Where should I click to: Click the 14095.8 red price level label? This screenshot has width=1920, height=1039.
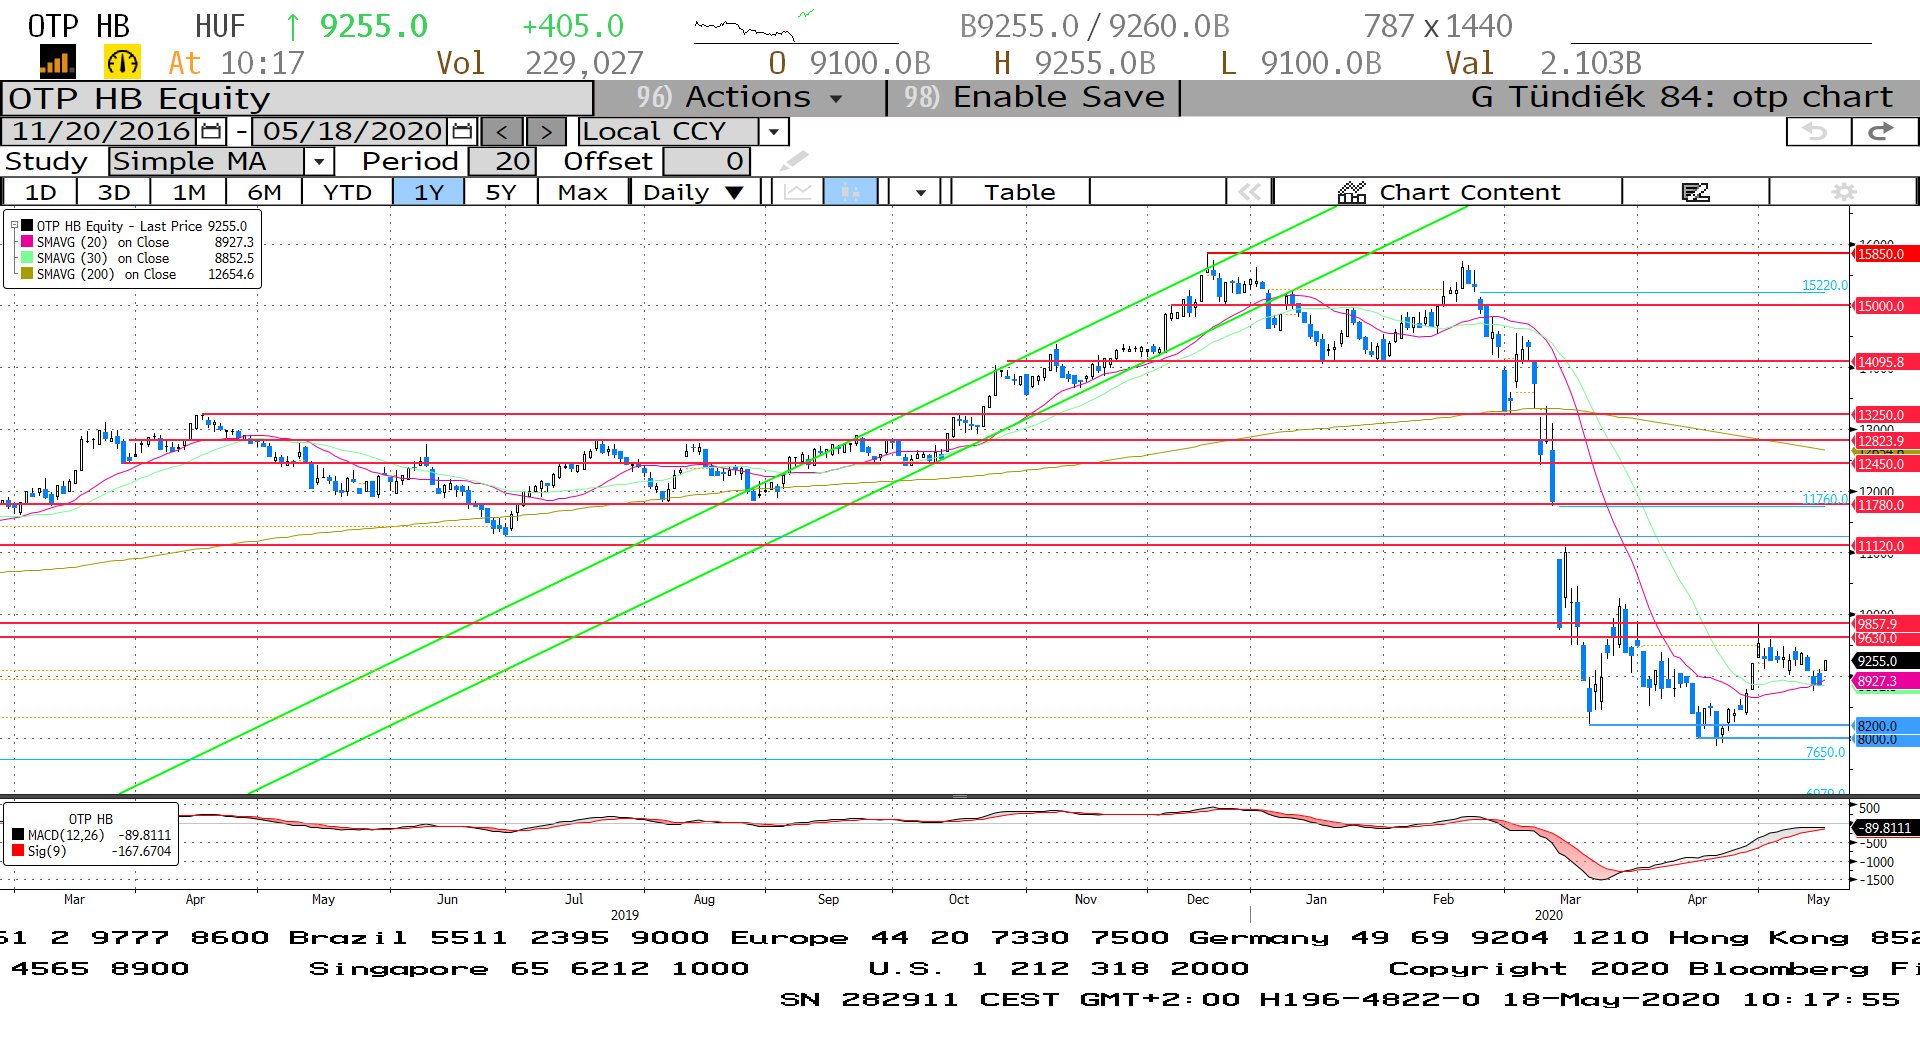1886,362
